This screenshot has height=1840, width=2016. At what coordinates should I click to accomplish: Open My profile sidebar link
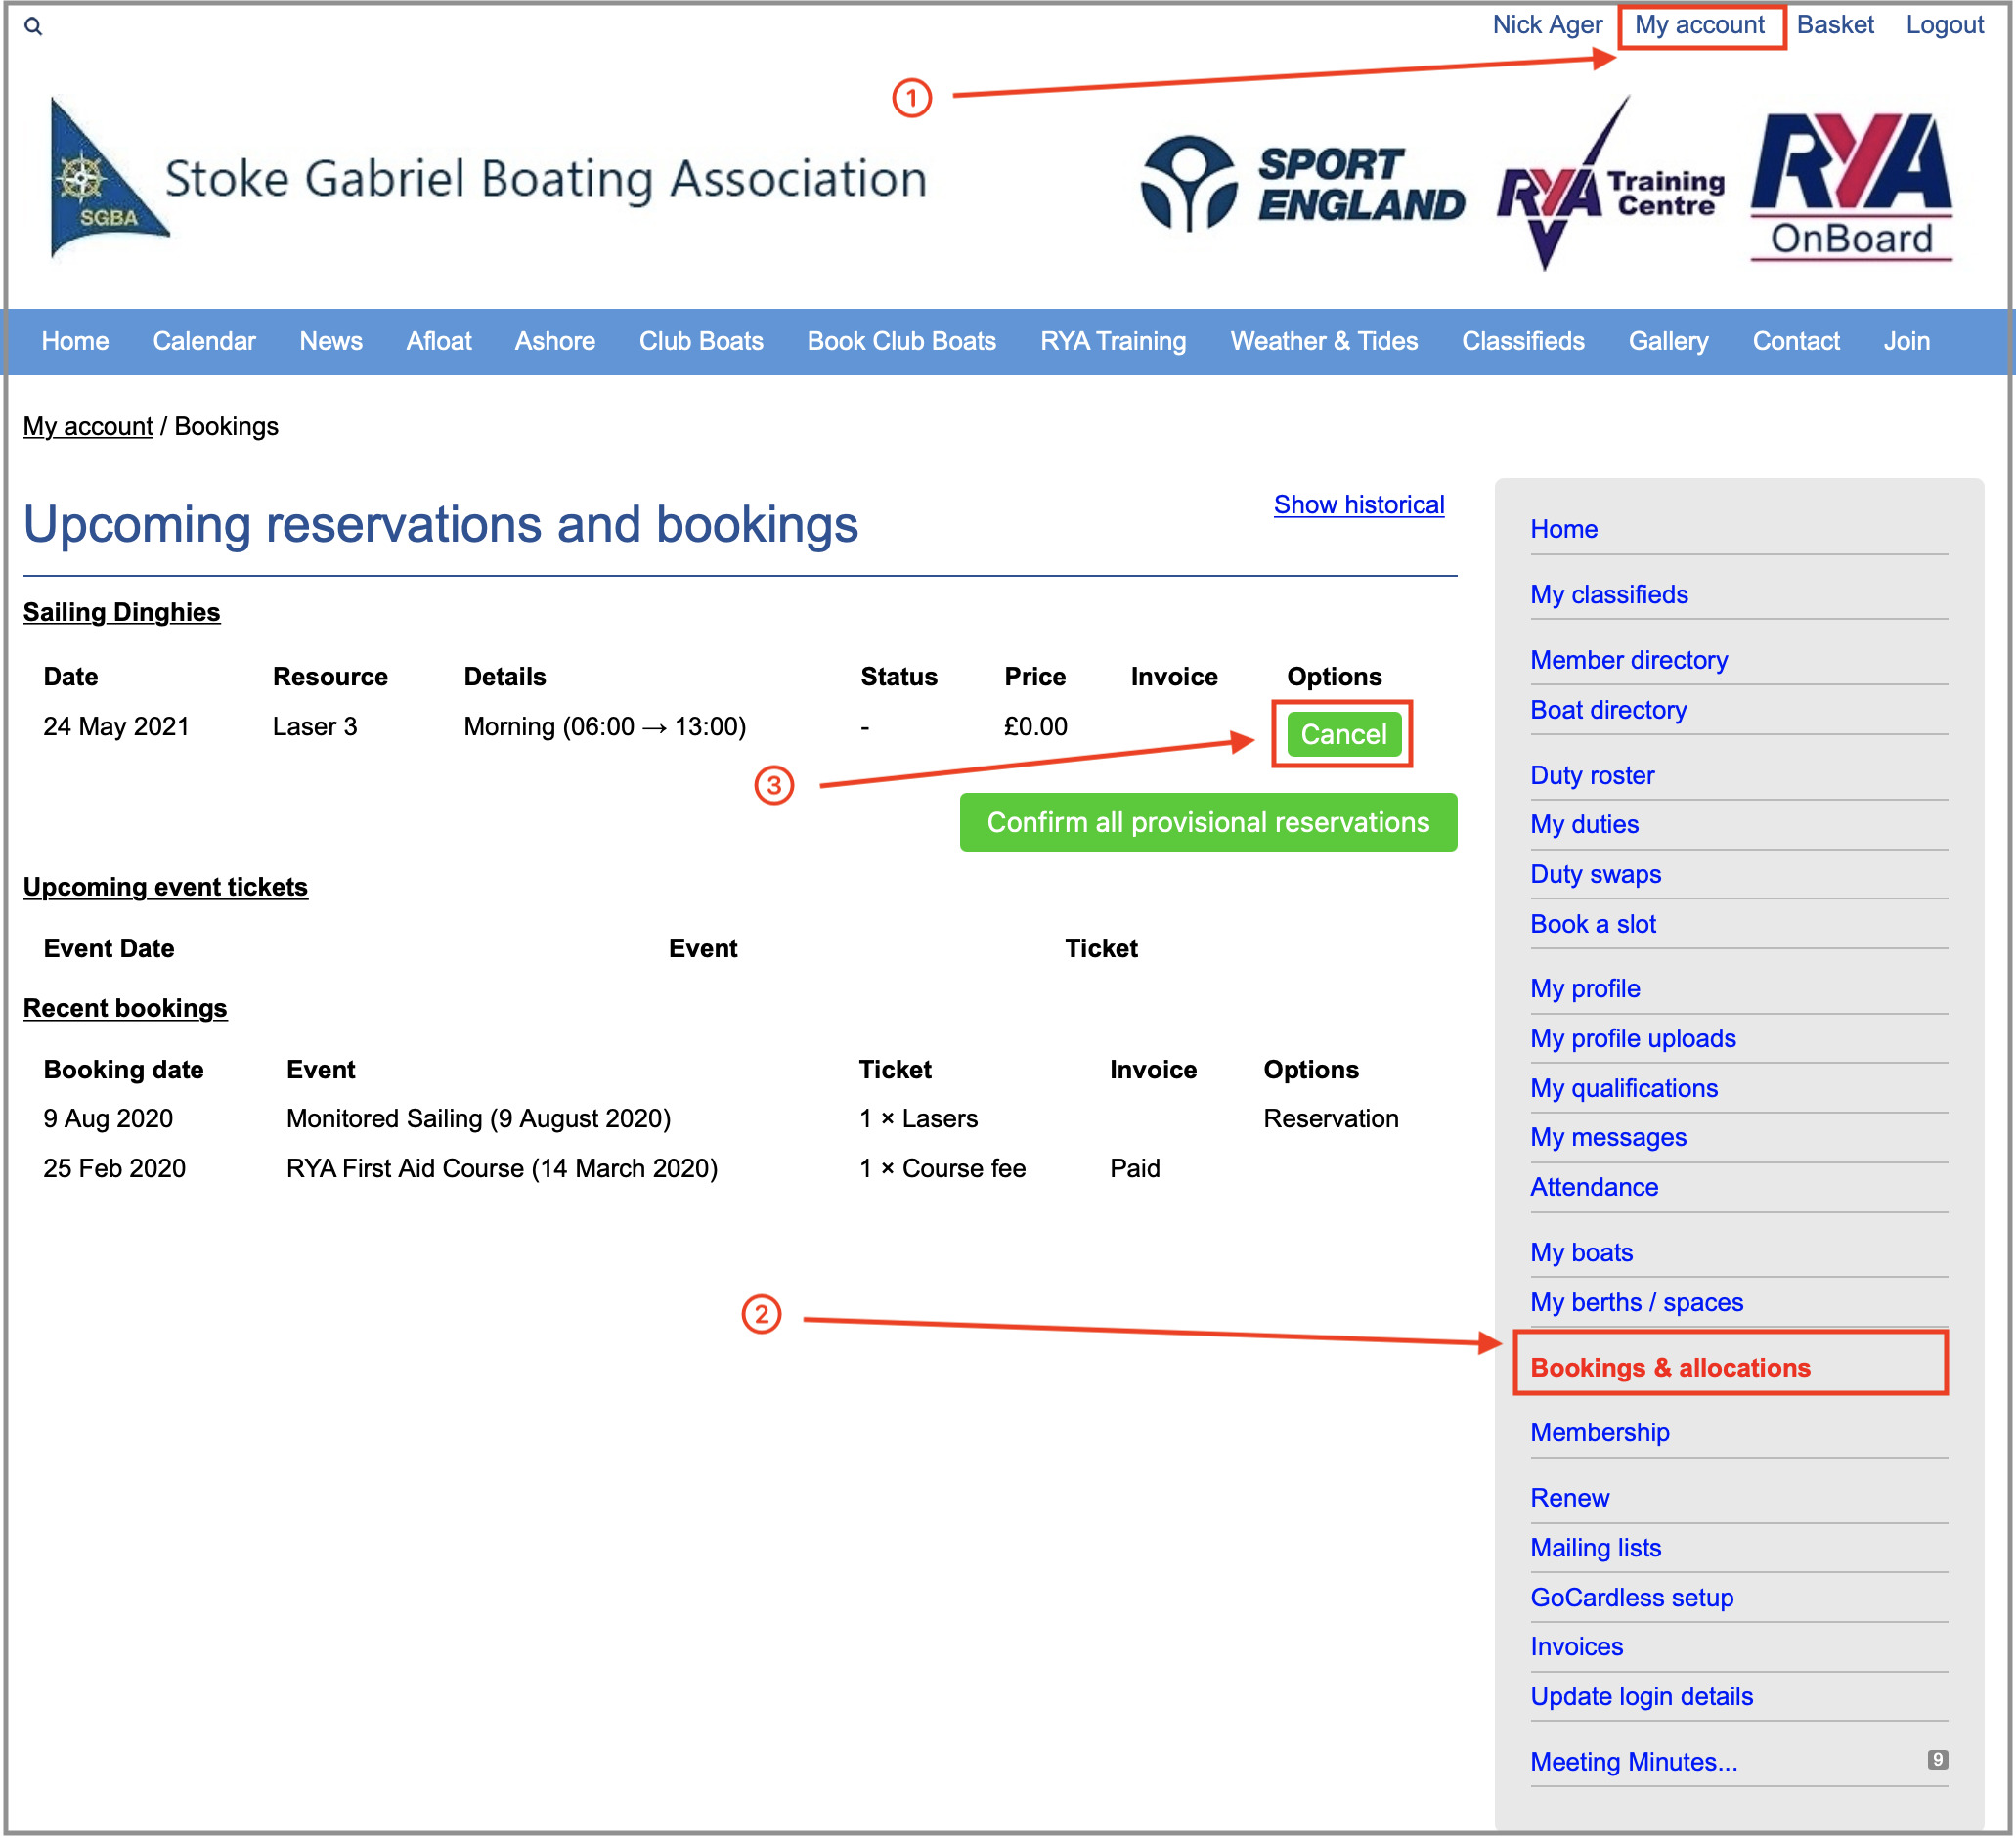point(1585,988)
